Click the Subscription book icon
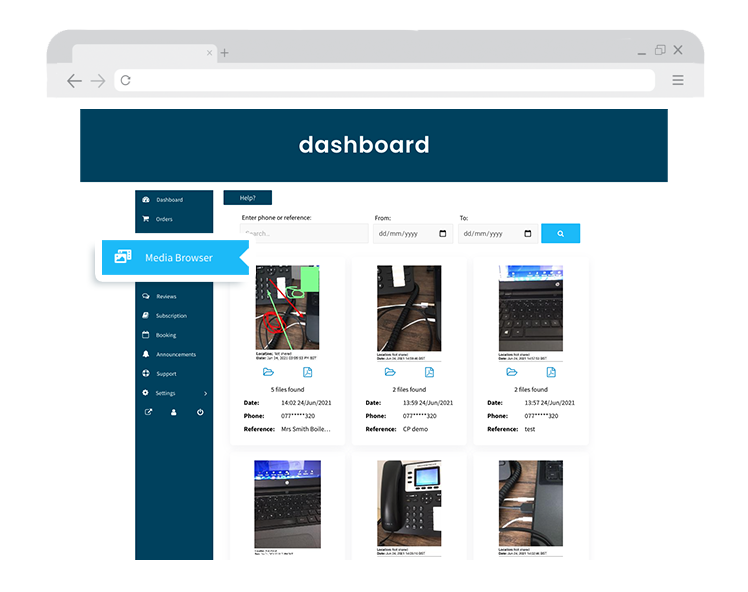The height and width of the screenshot is (592, 748). point(146,315)
